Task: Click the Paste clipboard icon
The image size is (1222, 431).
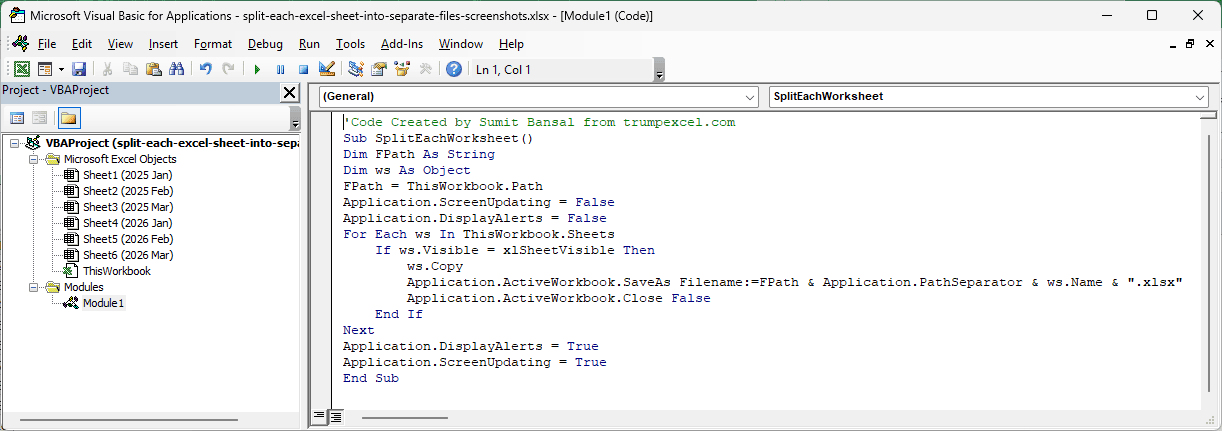Action: (153, 69)
